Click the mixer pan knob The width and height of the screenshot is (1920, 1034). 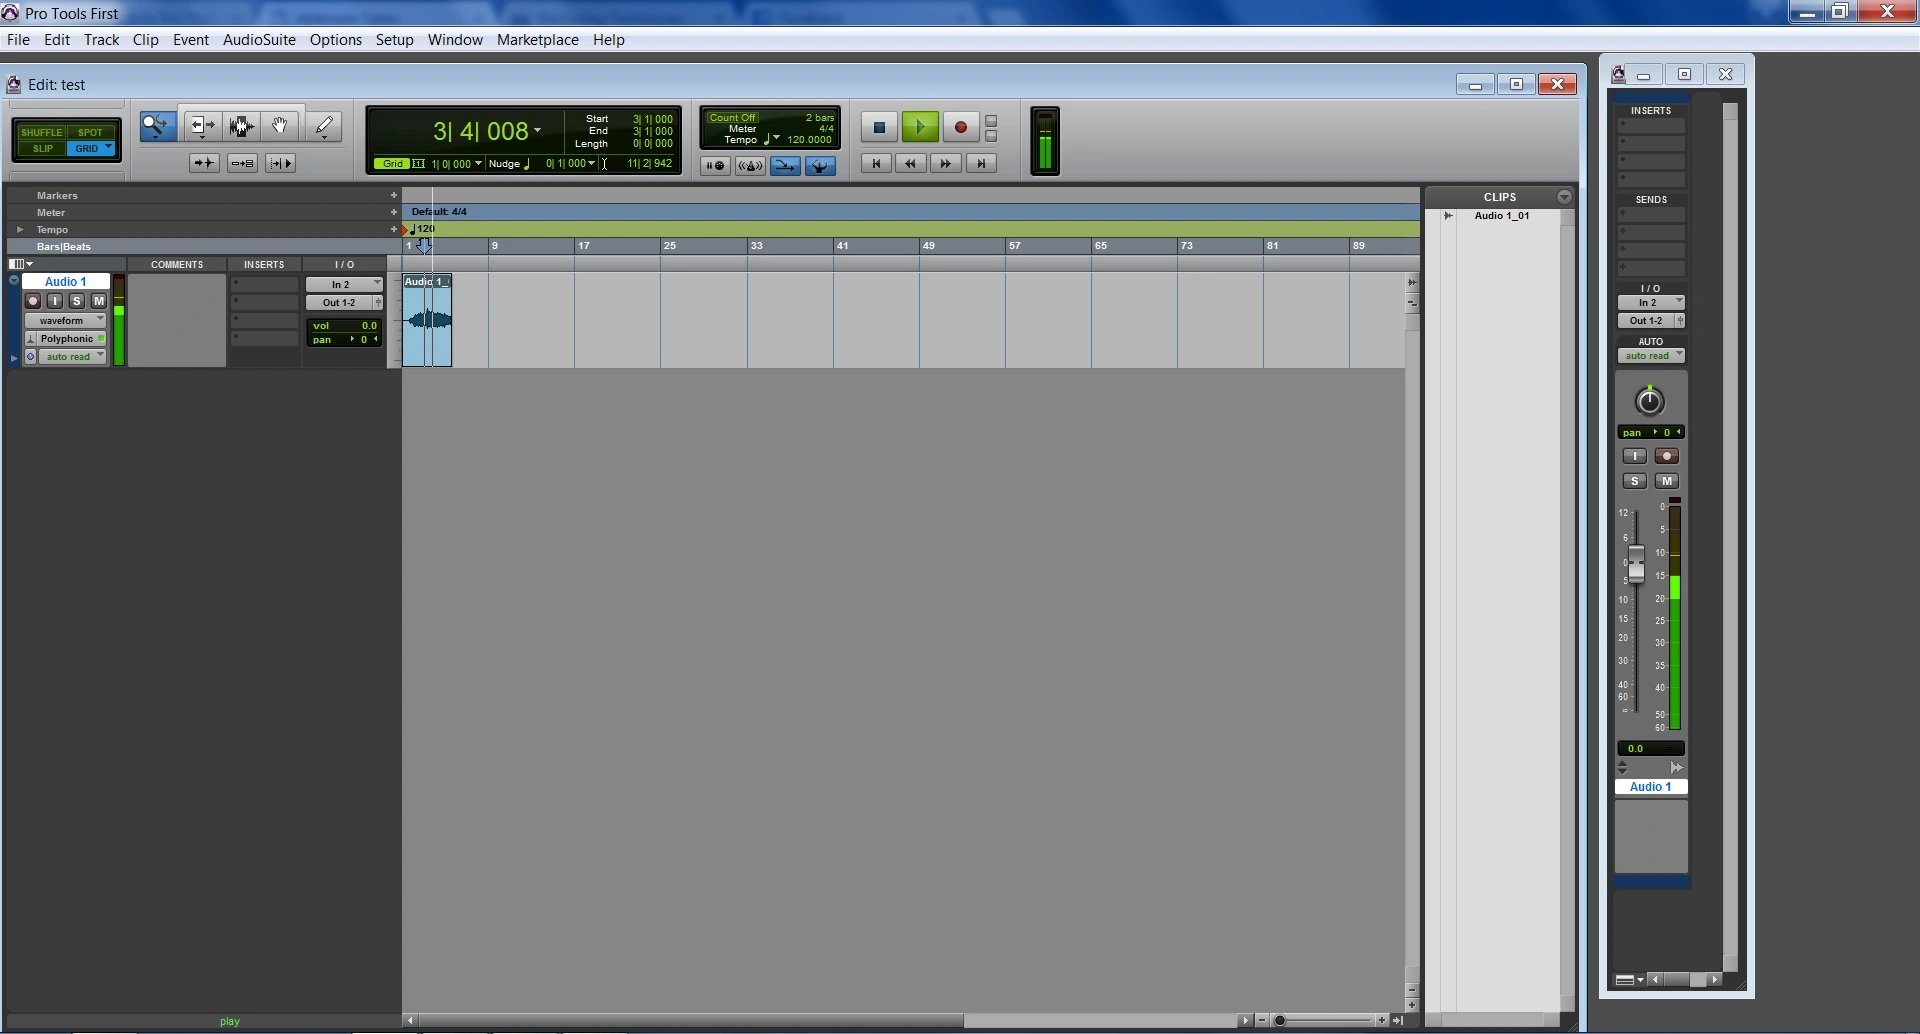pos(1650,401)
